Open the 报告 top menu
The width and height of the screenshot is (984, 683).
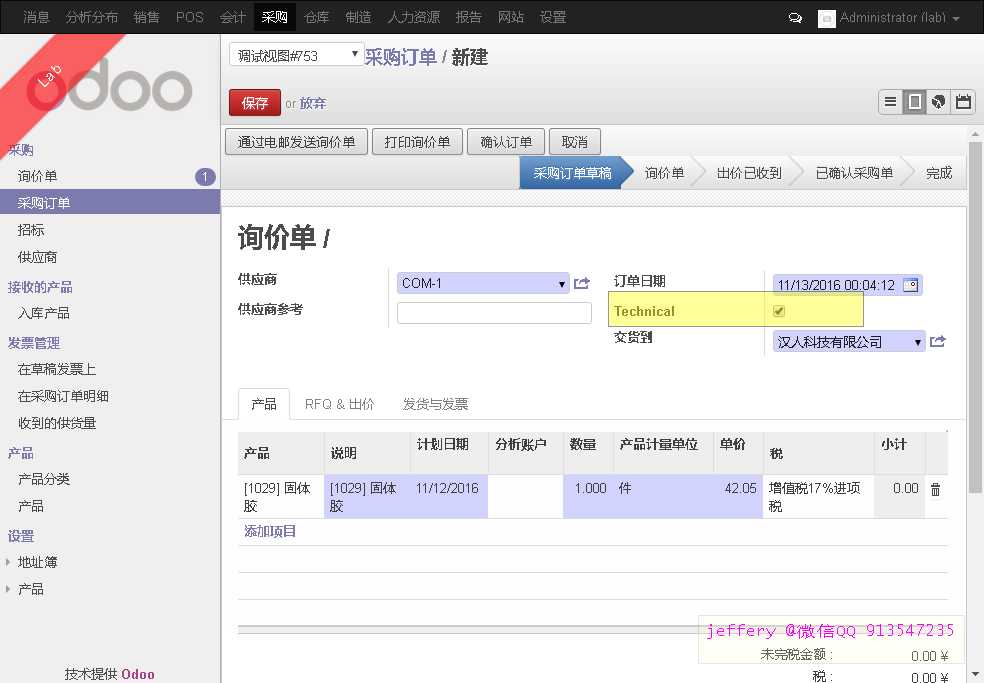click(x=468, y=17)
